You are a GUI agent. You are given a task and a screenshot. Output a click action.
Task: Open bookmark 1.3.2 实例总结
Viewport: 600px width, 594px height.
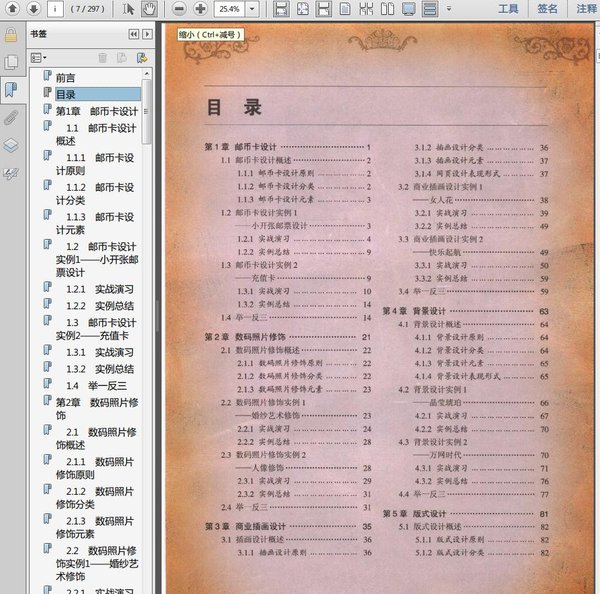pos(100,369)
